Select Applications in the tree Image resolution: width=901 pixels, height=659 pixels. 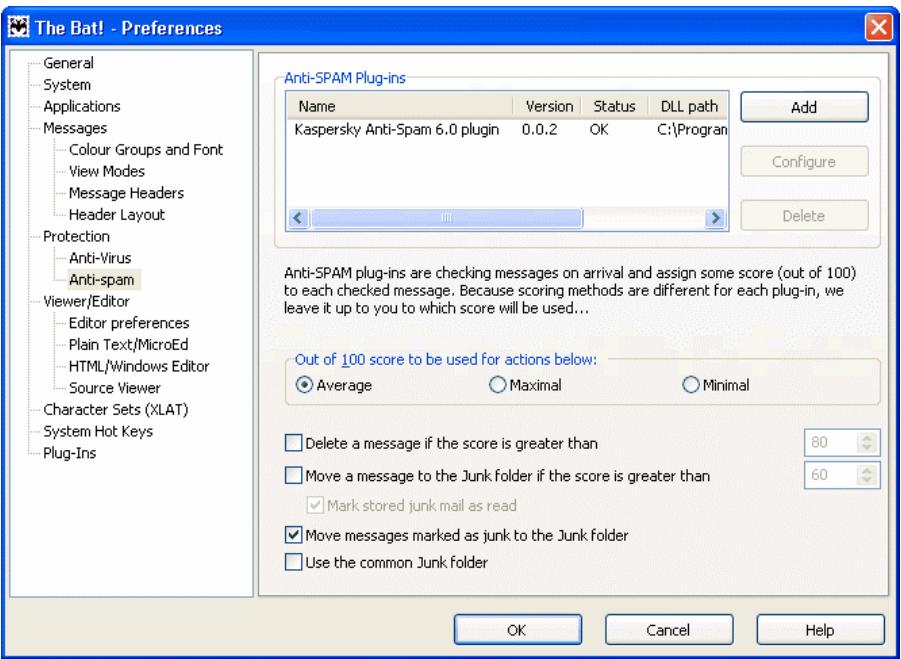[x=82, y=106]
